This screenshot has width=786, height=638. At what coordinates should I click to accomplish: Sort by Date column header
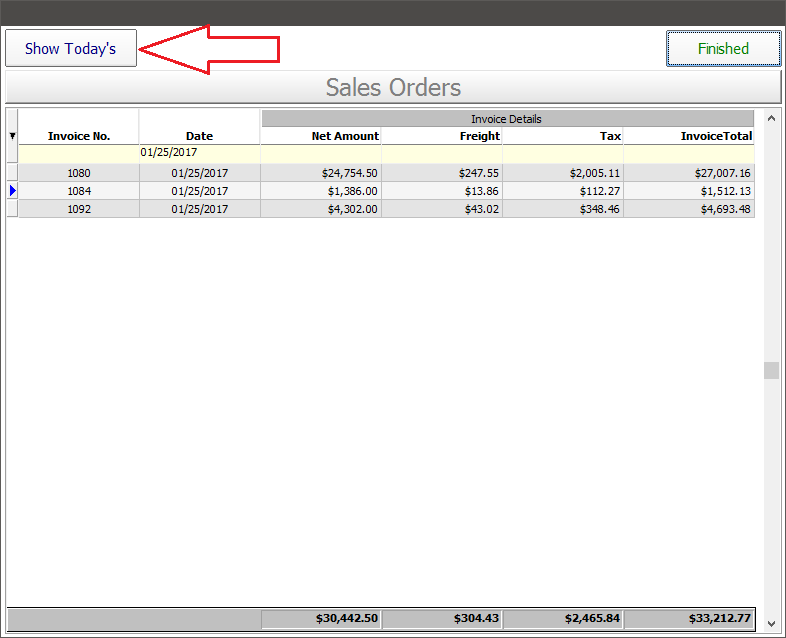(x=199, y=136)
